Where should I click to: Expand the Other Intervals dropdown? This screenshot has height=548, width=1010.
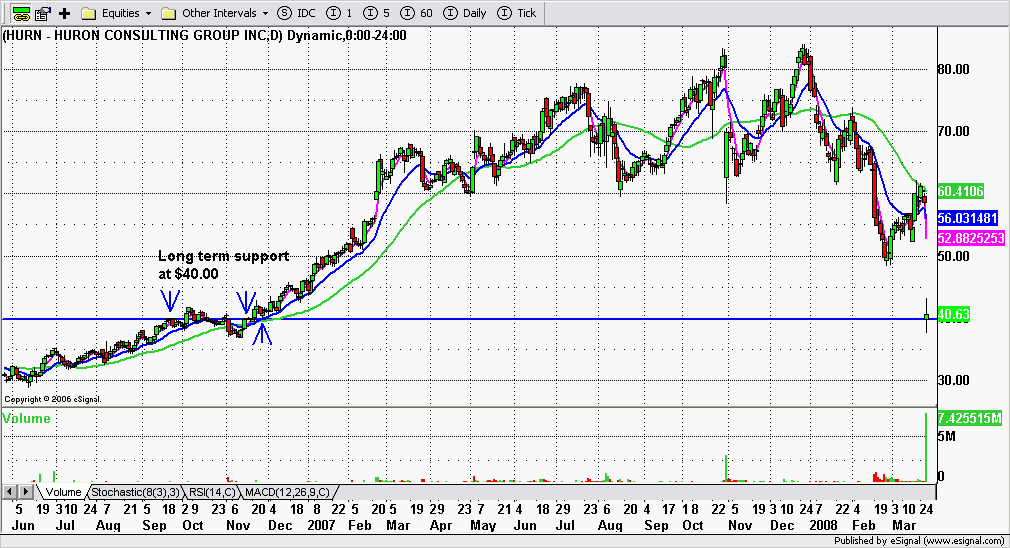[x=214, y=13]
